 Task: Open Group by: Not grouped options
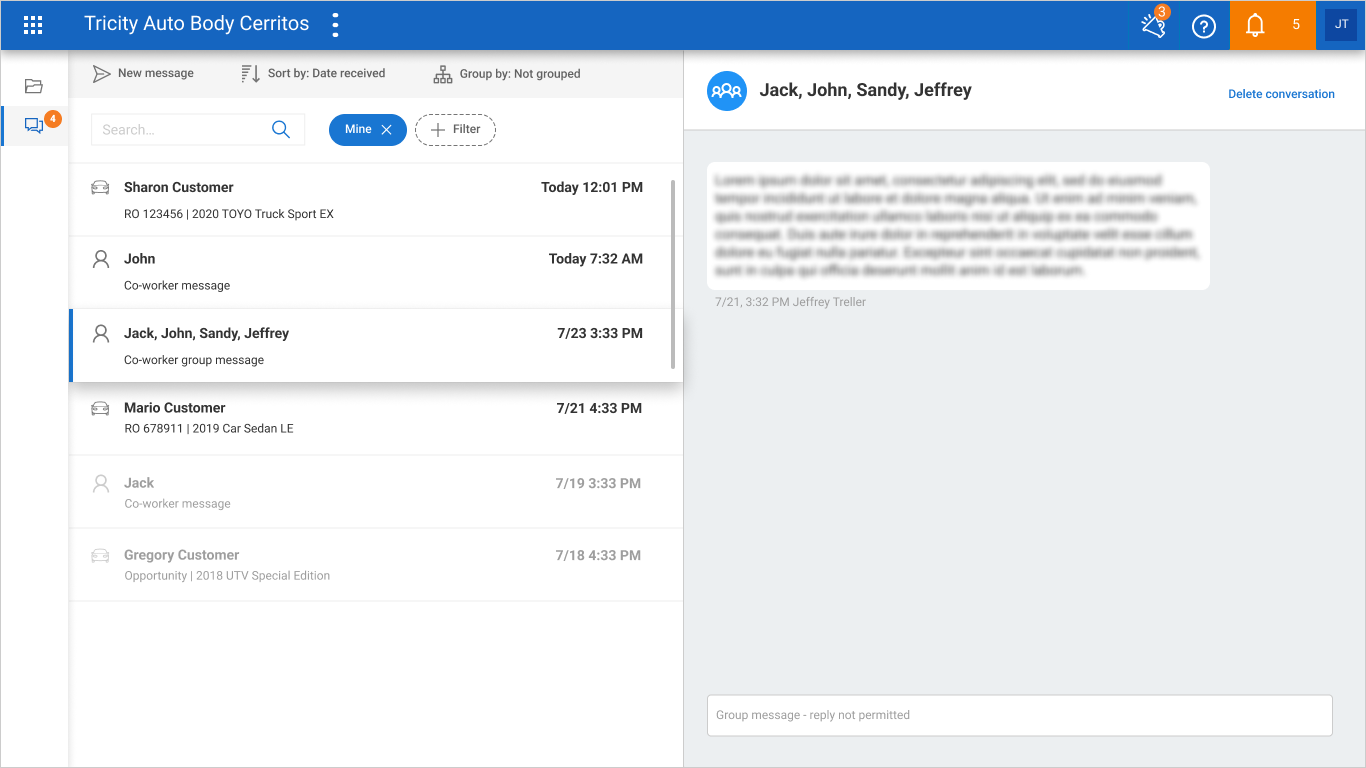click(x=507, y=74)
